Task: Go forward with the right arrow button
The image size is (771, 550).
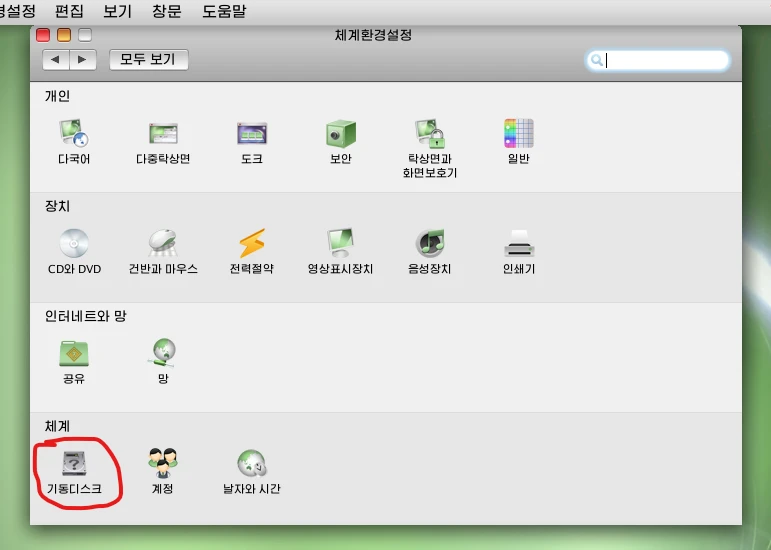Action: pos(83,59)
